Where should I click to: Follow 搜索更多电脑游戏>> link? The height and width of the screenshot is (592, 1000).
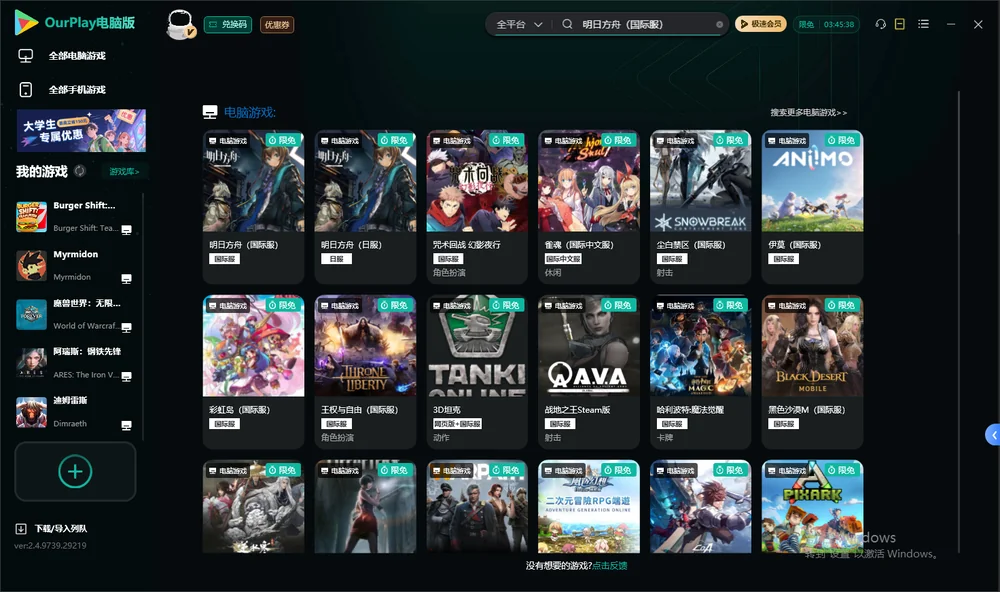tap(809, 113)
